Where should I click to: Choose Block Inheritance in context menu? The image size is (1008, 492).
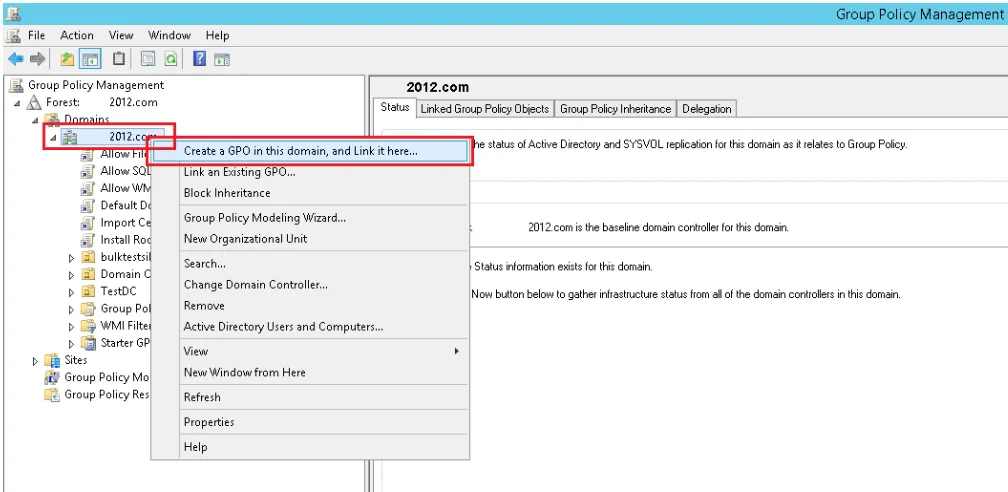tap(310, 193)
